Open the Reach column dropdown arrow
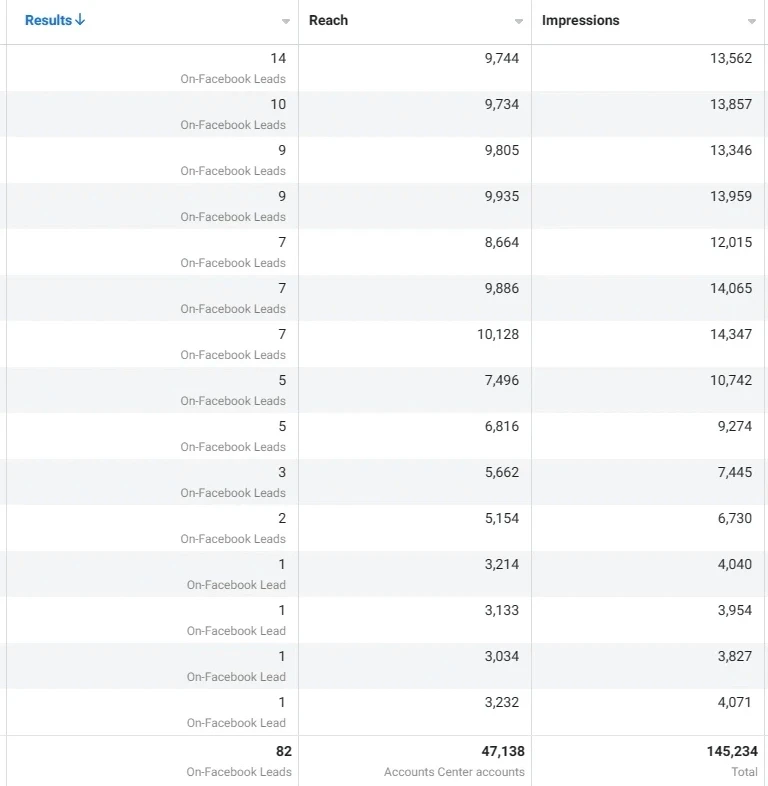Viewport: 768px width, 786px height. tap(519, 21)
